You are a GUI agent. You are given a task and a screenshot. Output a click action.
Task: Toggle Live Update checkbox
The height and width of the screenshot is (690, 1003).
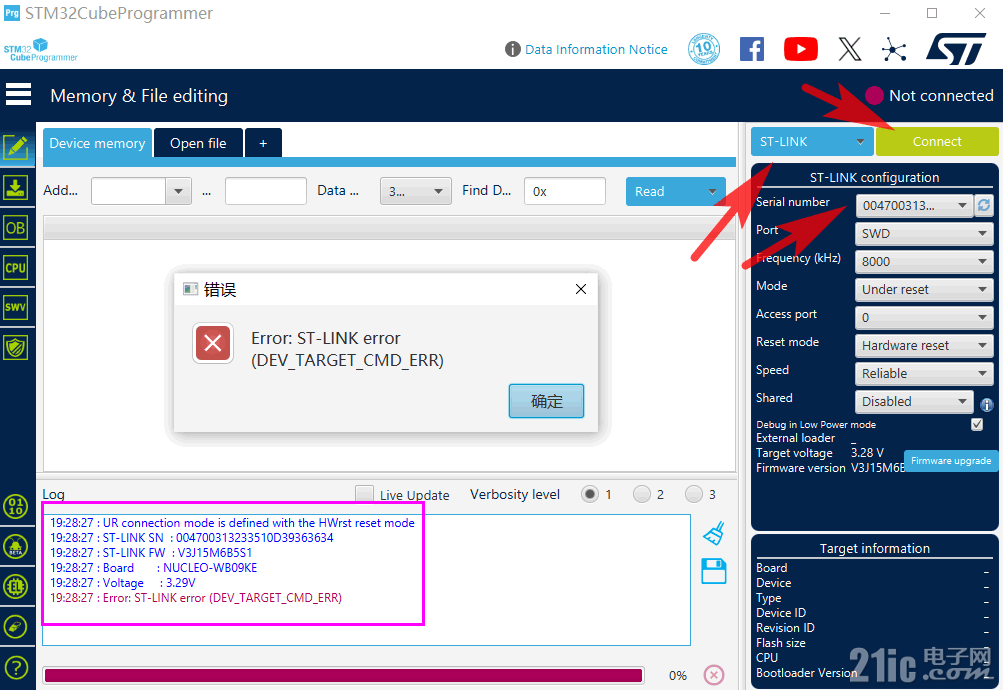point(365,494)
